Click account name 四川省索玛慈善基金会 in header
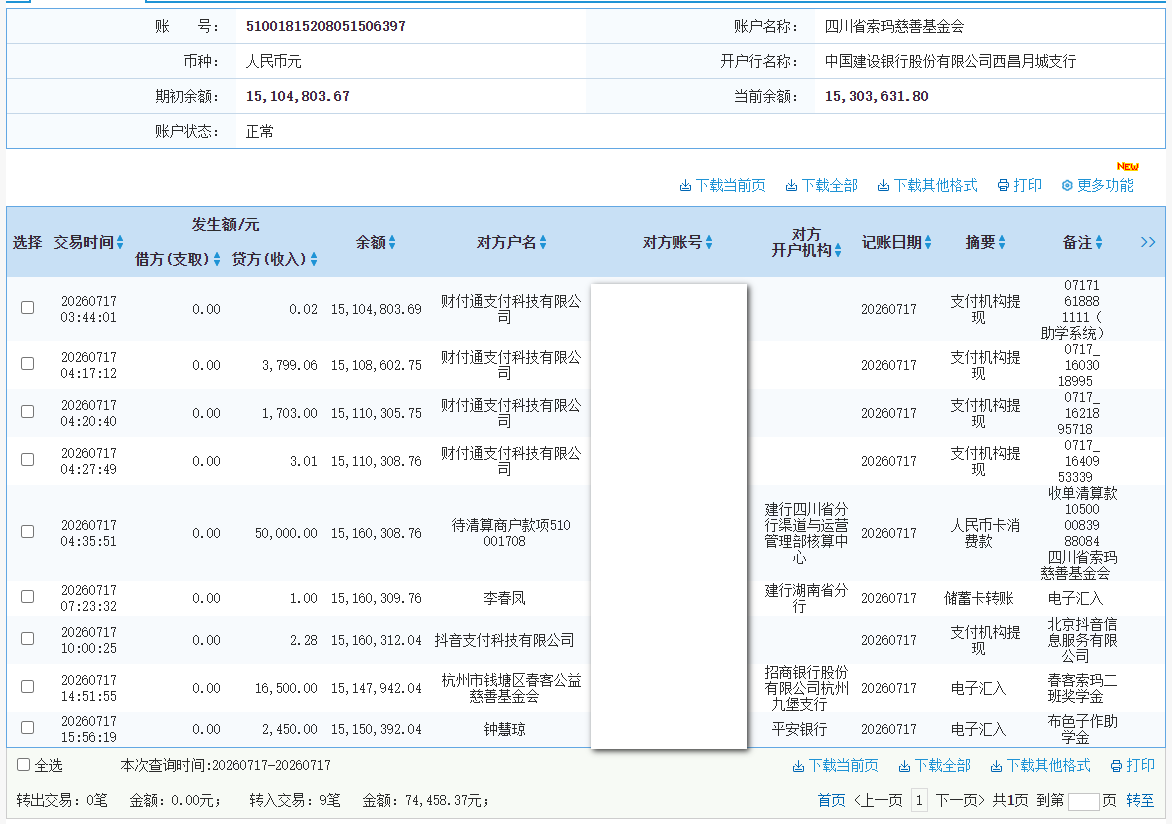1172x824 pixels. [x=894, y=26]
